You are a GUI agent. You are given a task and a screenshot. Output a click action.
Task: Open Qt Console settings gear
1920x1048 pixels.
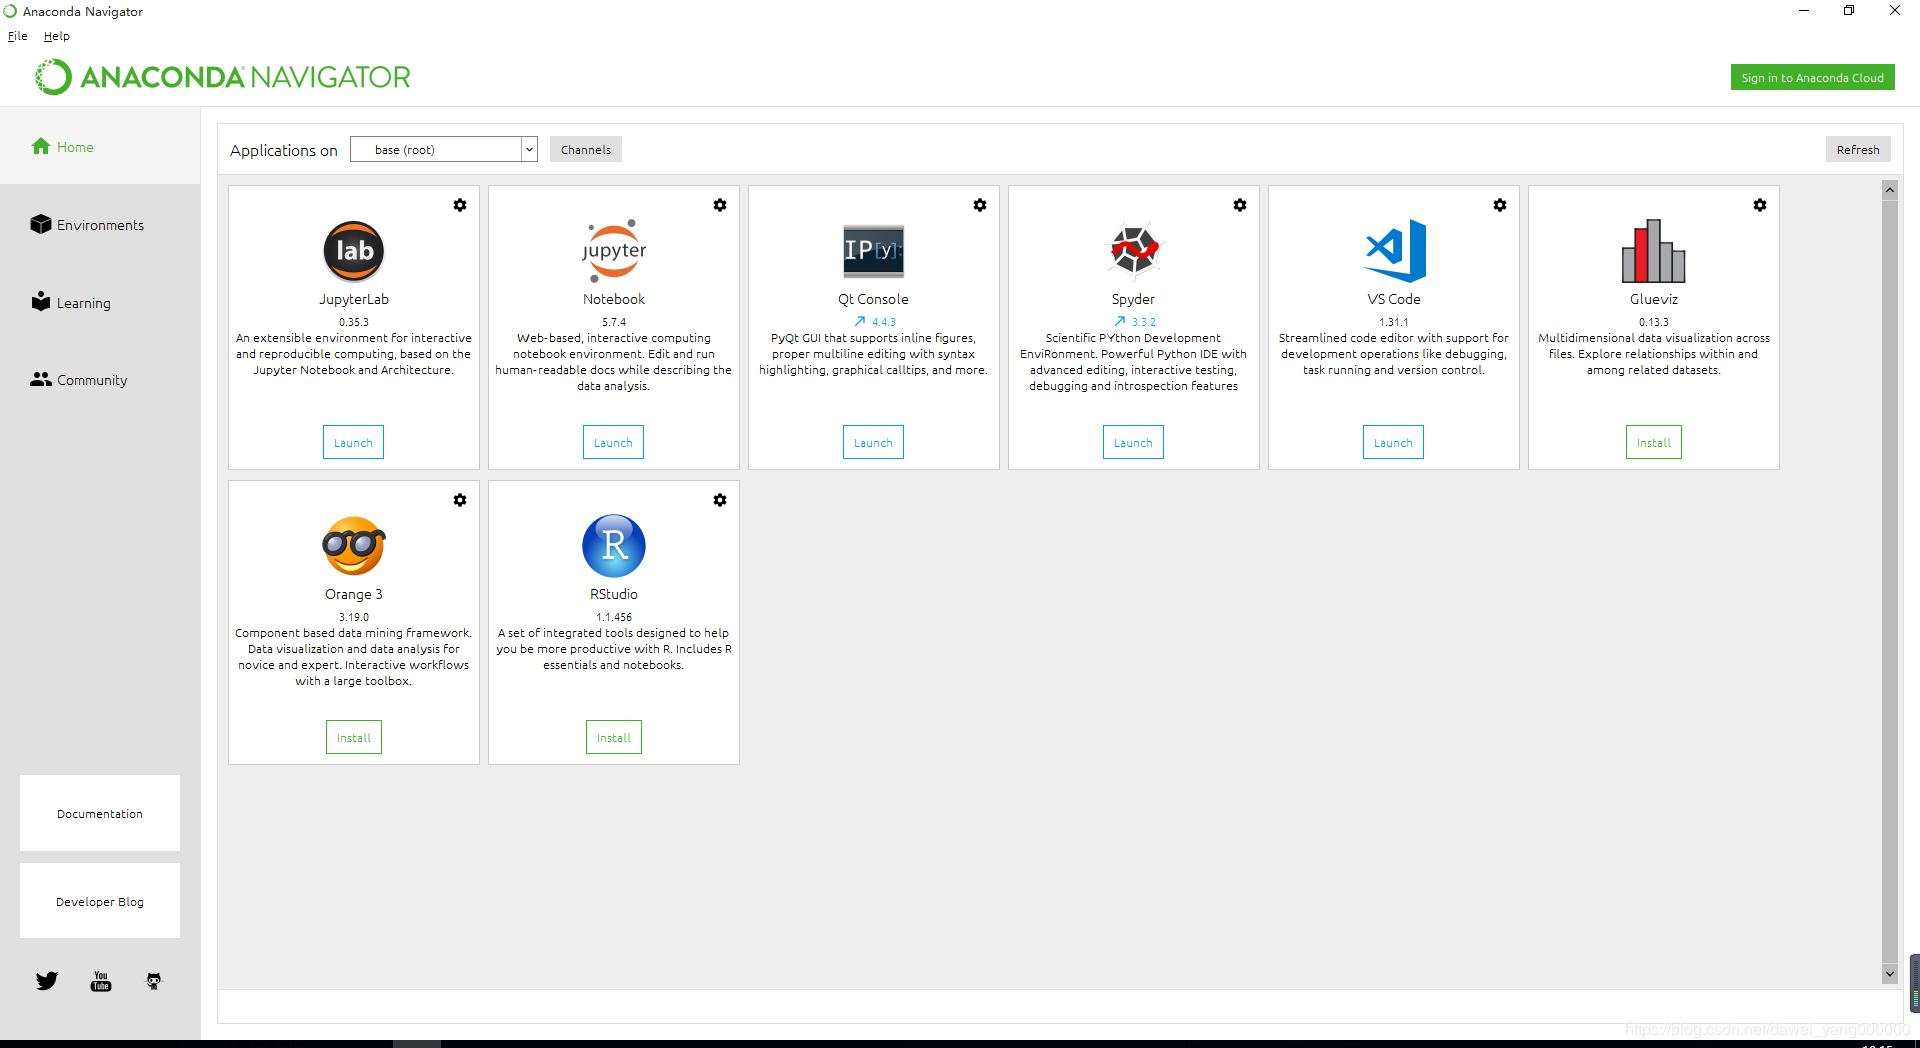click(980, 205)
